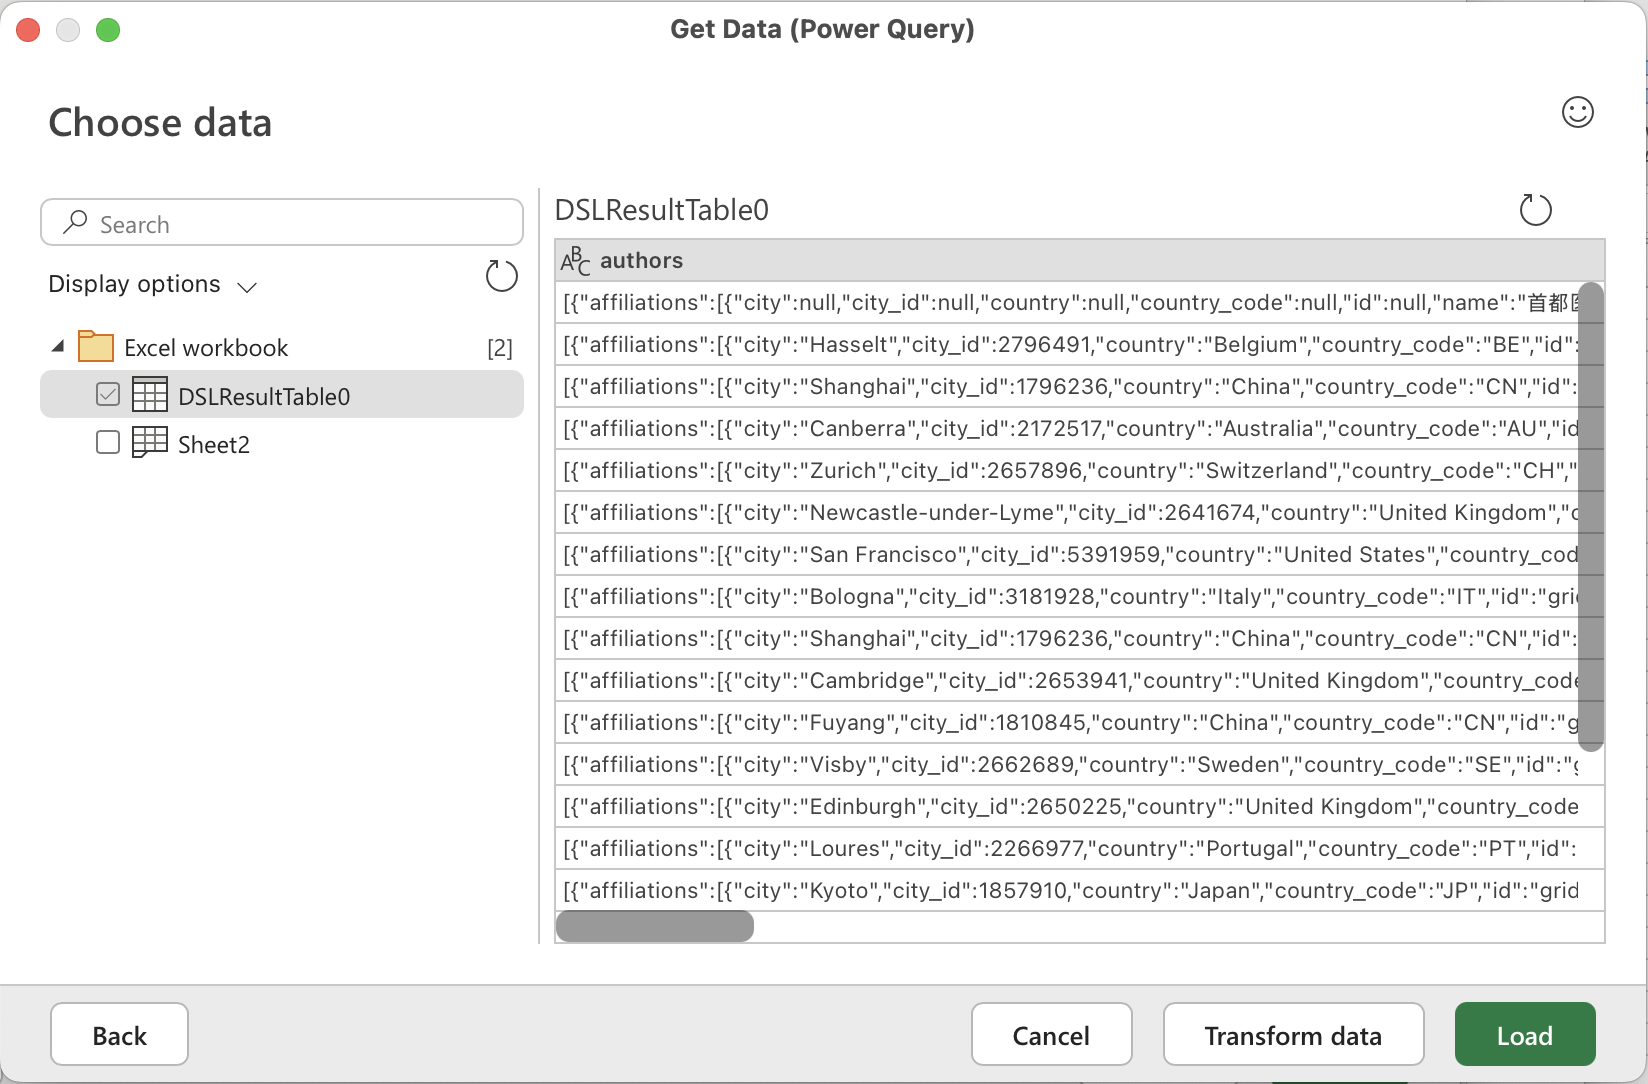The image size is (1648, 1084).
Task: Click the Excel workbook folder icon
Action: click(95, 346)
